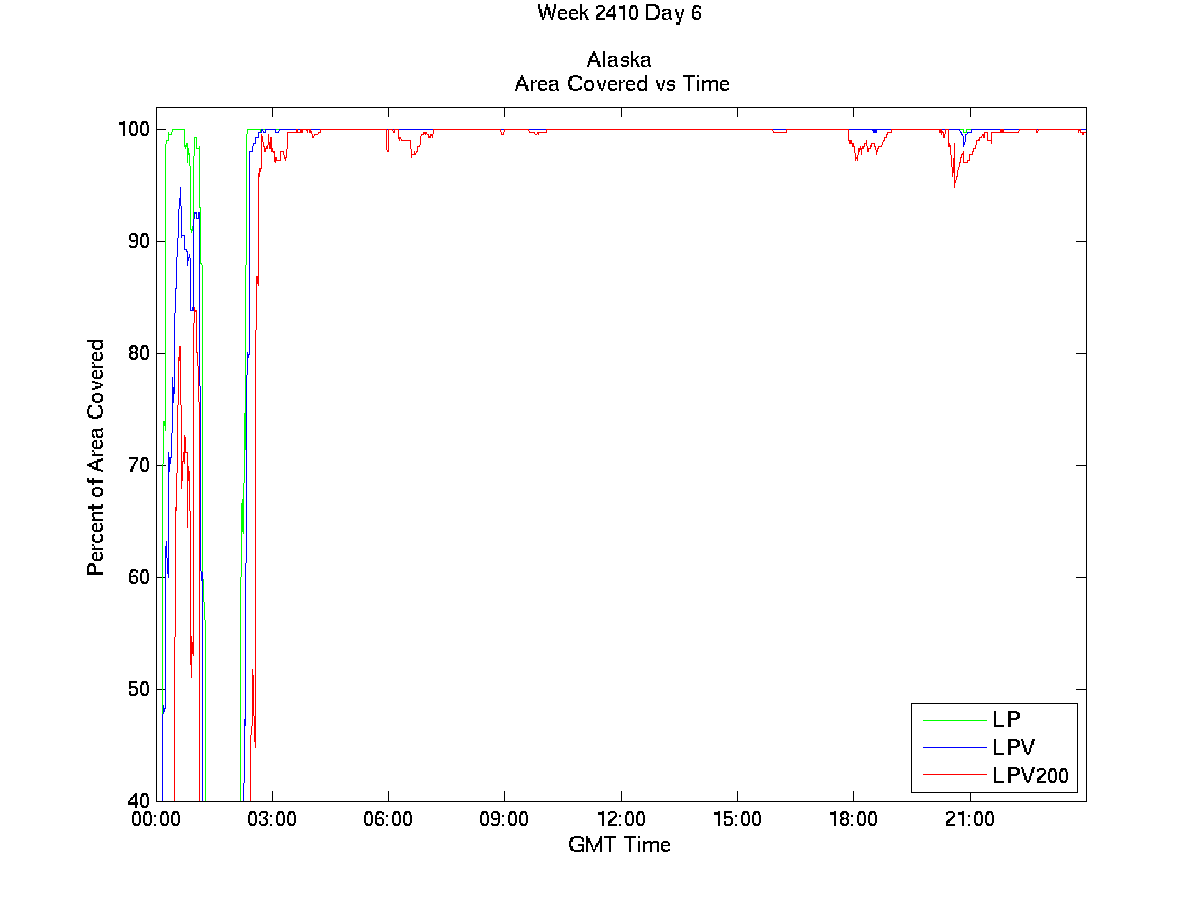The image size is (1200, 900).
Task: Click the 21:00 time tick label
Action: pyautogui.click(x=970, y=819)
